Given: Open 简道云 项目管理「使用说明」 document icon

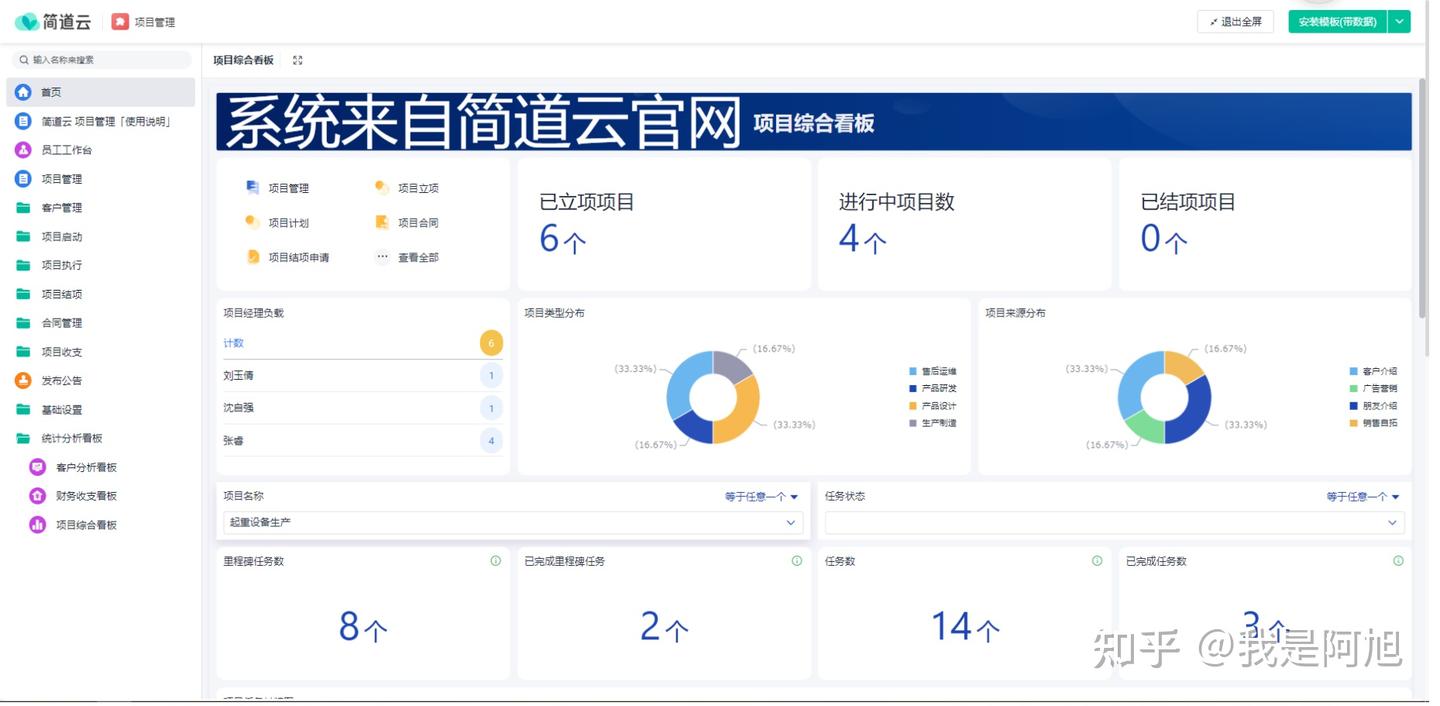Looking at the screenshot, I should click(x=23, y=121).
